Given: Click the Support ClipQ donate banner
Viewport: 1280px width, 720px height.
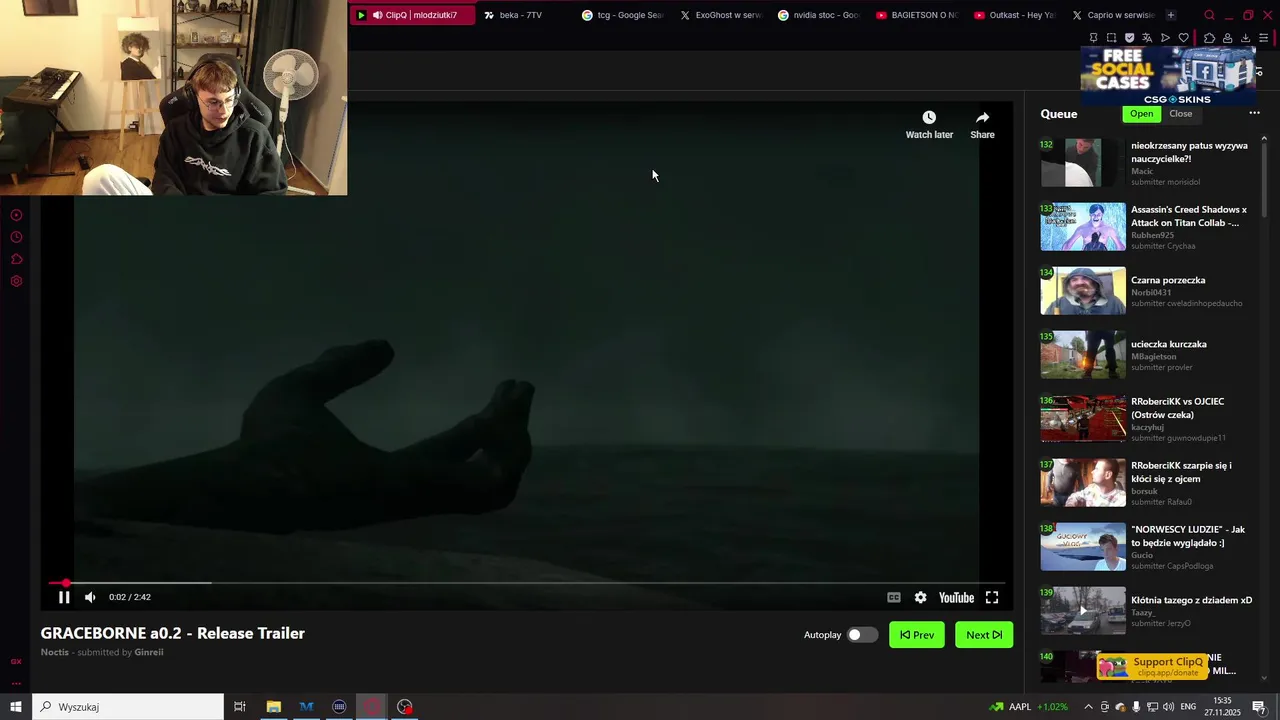Looking at the screenshot, I should (x=1153, y=666).
